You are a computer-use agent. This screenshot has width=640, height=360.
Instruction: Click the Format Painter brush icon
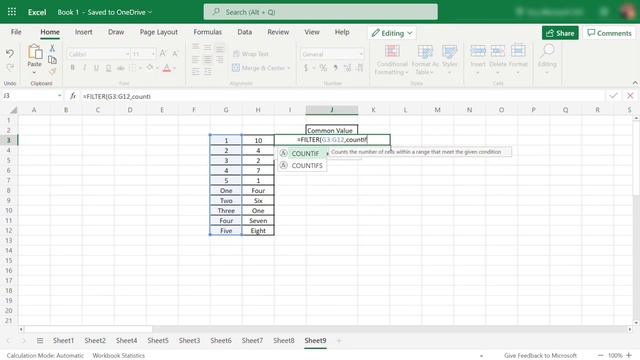[52, 71]
